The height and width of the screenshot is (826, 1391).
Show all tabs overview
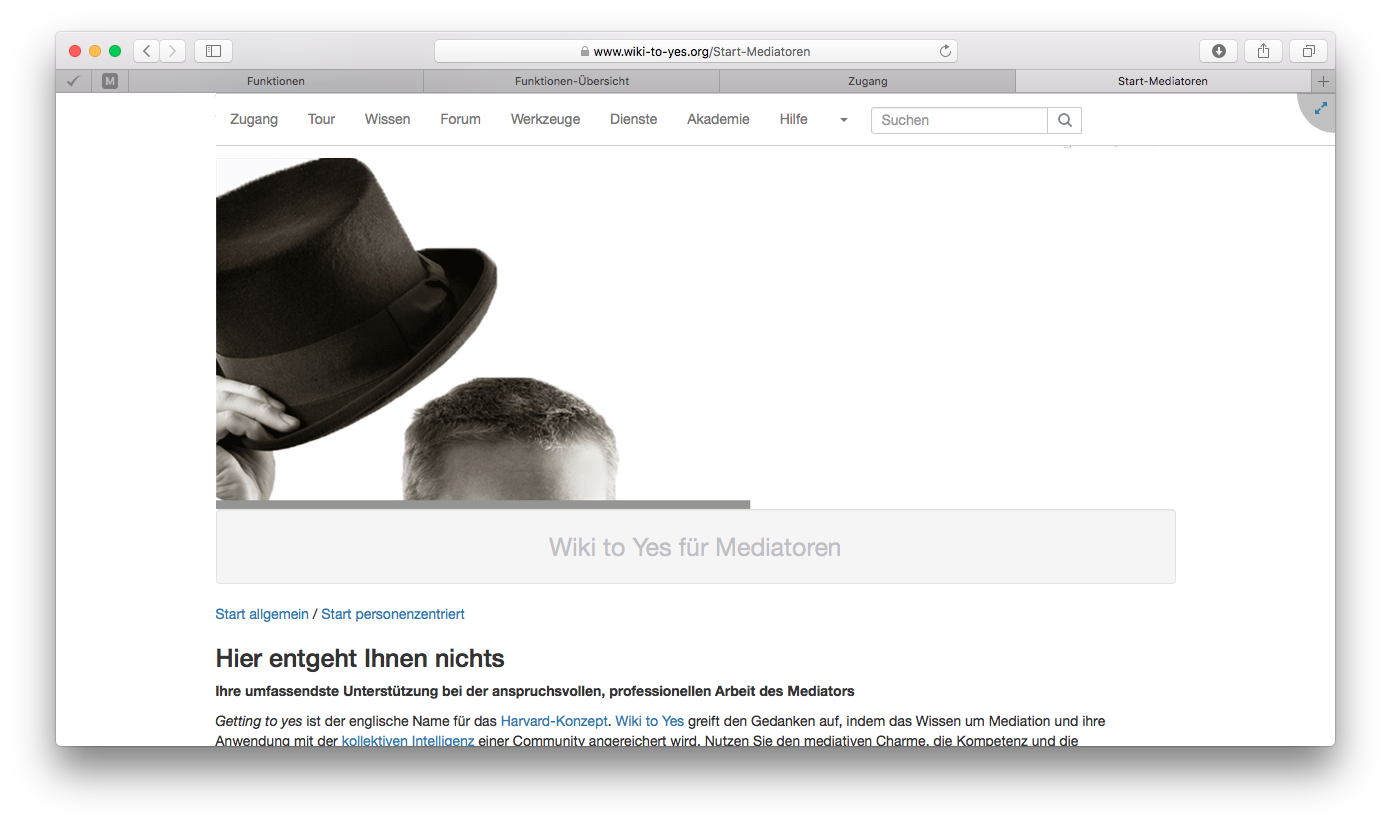coord(1308,51)
